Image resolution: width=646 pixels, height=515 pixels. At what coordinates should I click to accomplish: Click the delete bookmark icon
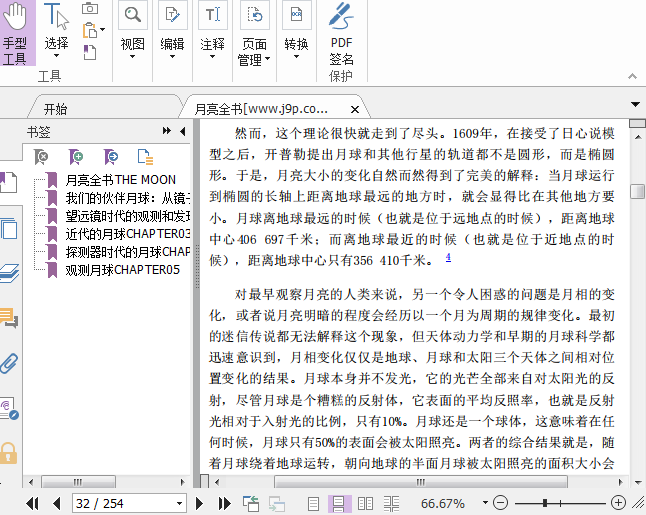tap(41, 157)
